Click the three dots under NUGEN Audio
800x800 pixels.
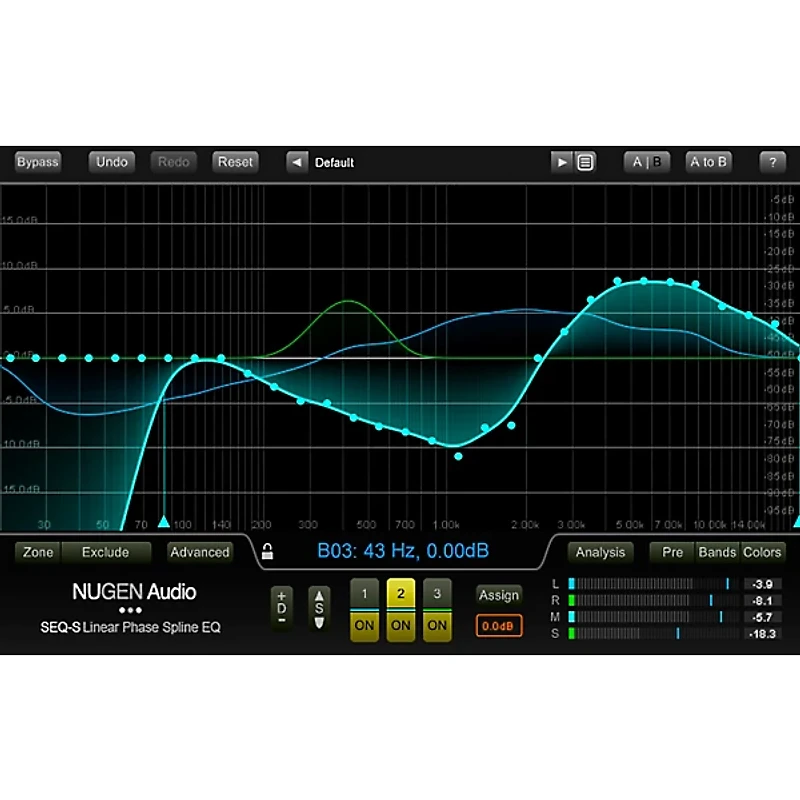pyautogui.click(x=131, y=610)
